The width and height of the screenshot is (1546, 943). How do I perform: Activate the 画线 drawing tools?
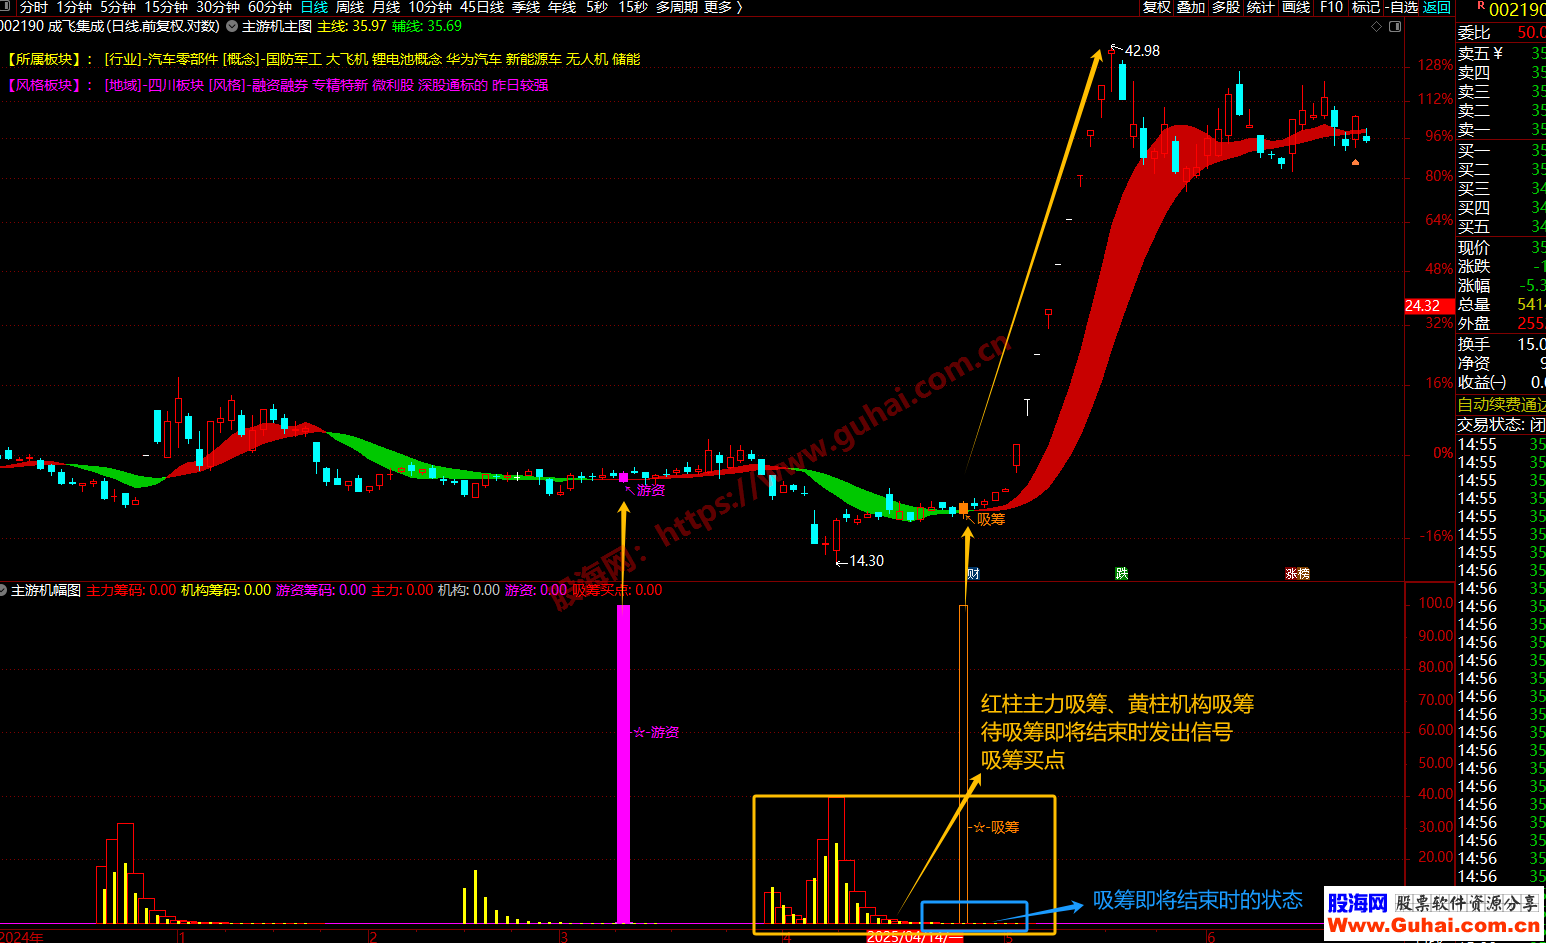[x=1296, y=7]
